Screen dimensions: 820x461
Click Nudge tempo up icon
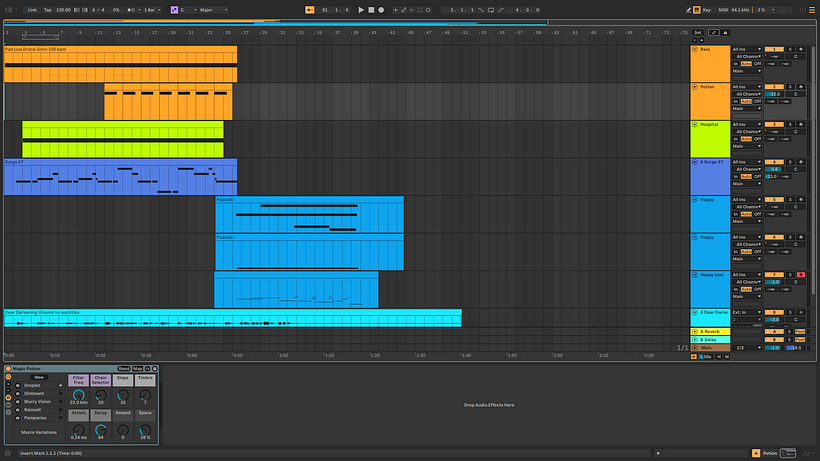85,10
